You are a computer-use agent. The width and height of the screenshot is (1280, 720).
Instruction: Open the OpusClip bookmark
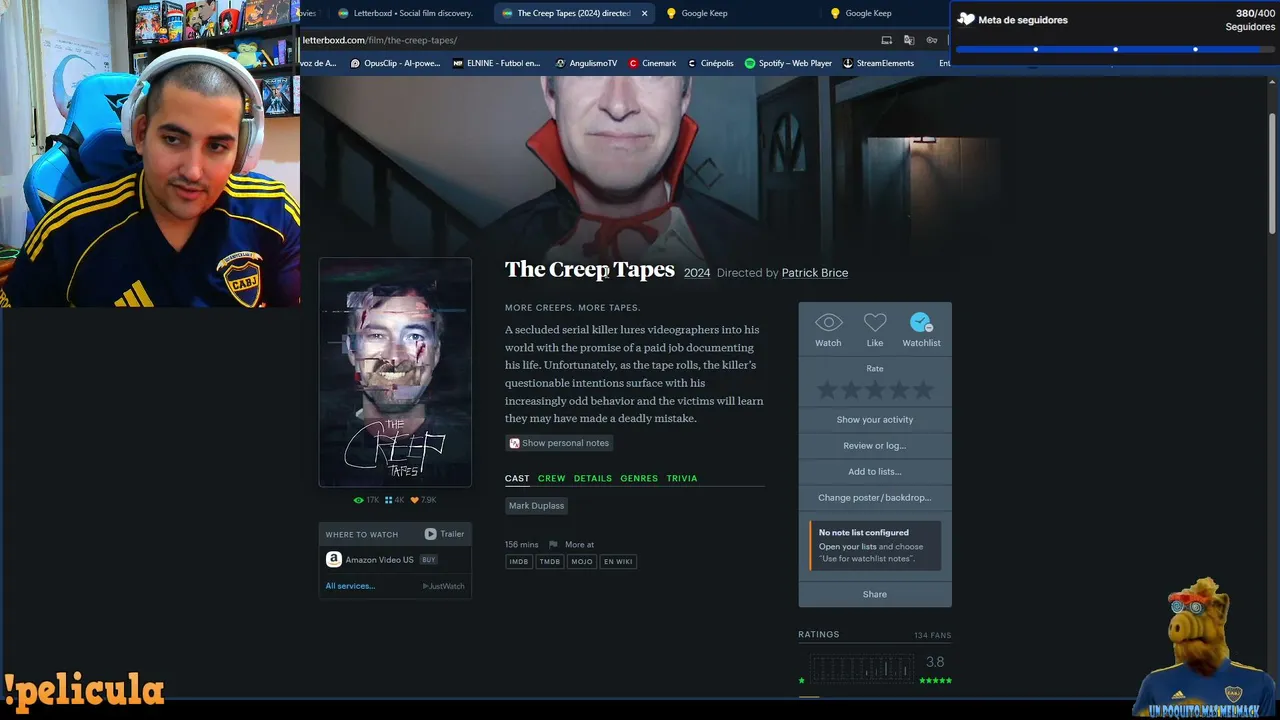pos(395,63)
